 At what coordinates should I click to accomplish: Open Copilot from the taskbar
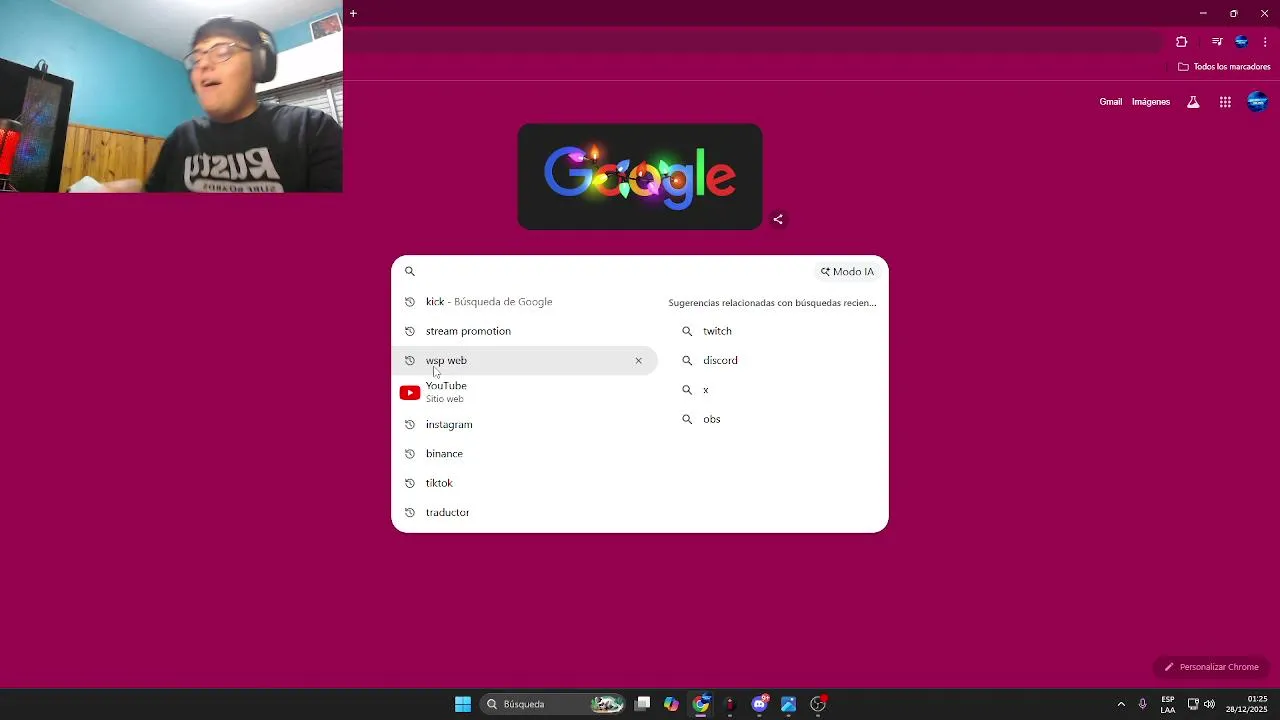672,704
